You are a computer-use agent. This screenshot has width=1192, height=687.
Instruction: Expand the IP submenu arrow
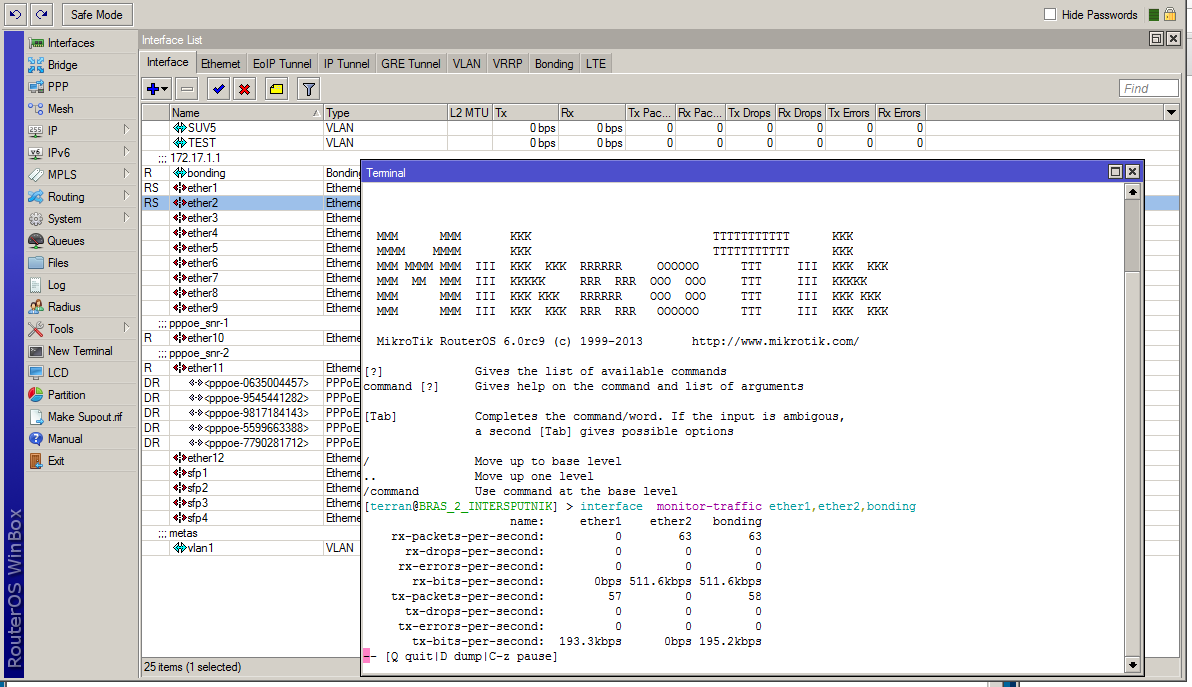click(126, 130)
